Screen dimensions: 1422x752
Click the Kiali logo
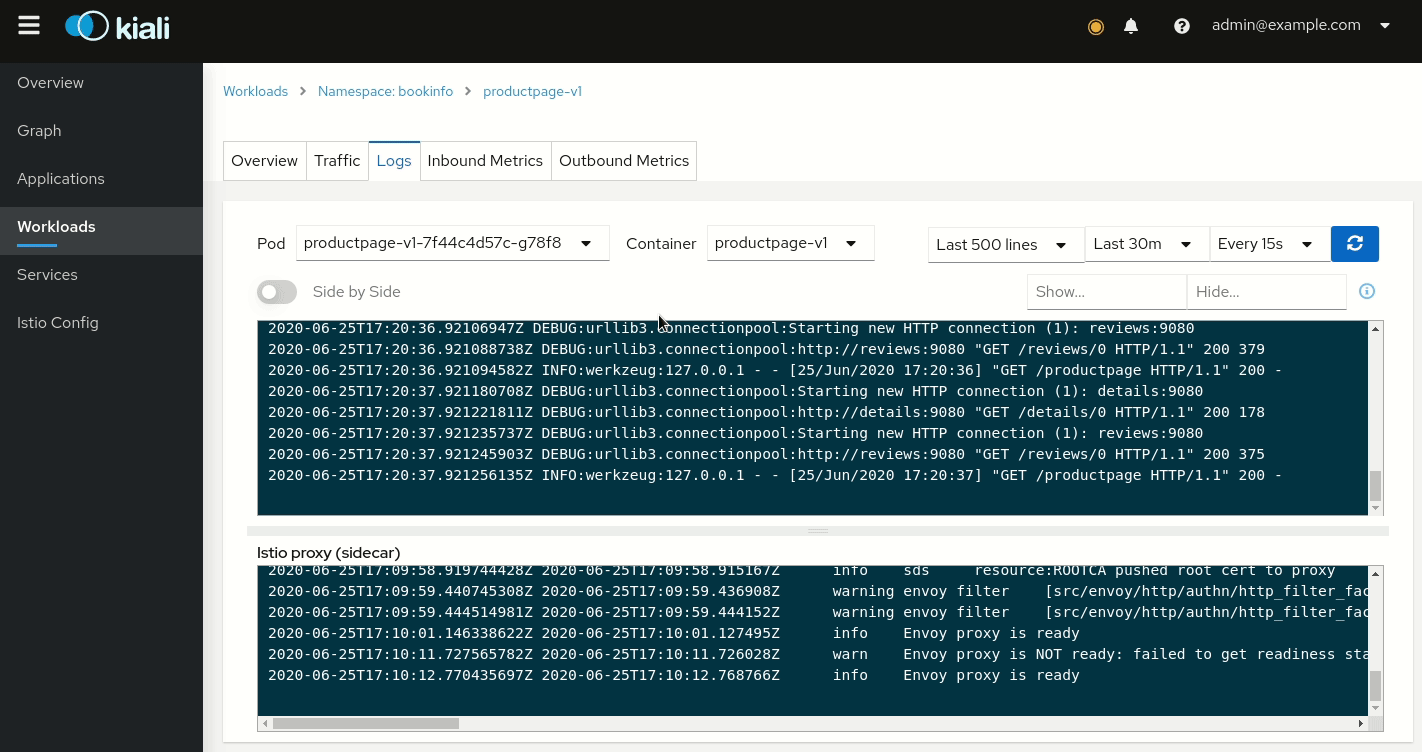click(117, 26)
